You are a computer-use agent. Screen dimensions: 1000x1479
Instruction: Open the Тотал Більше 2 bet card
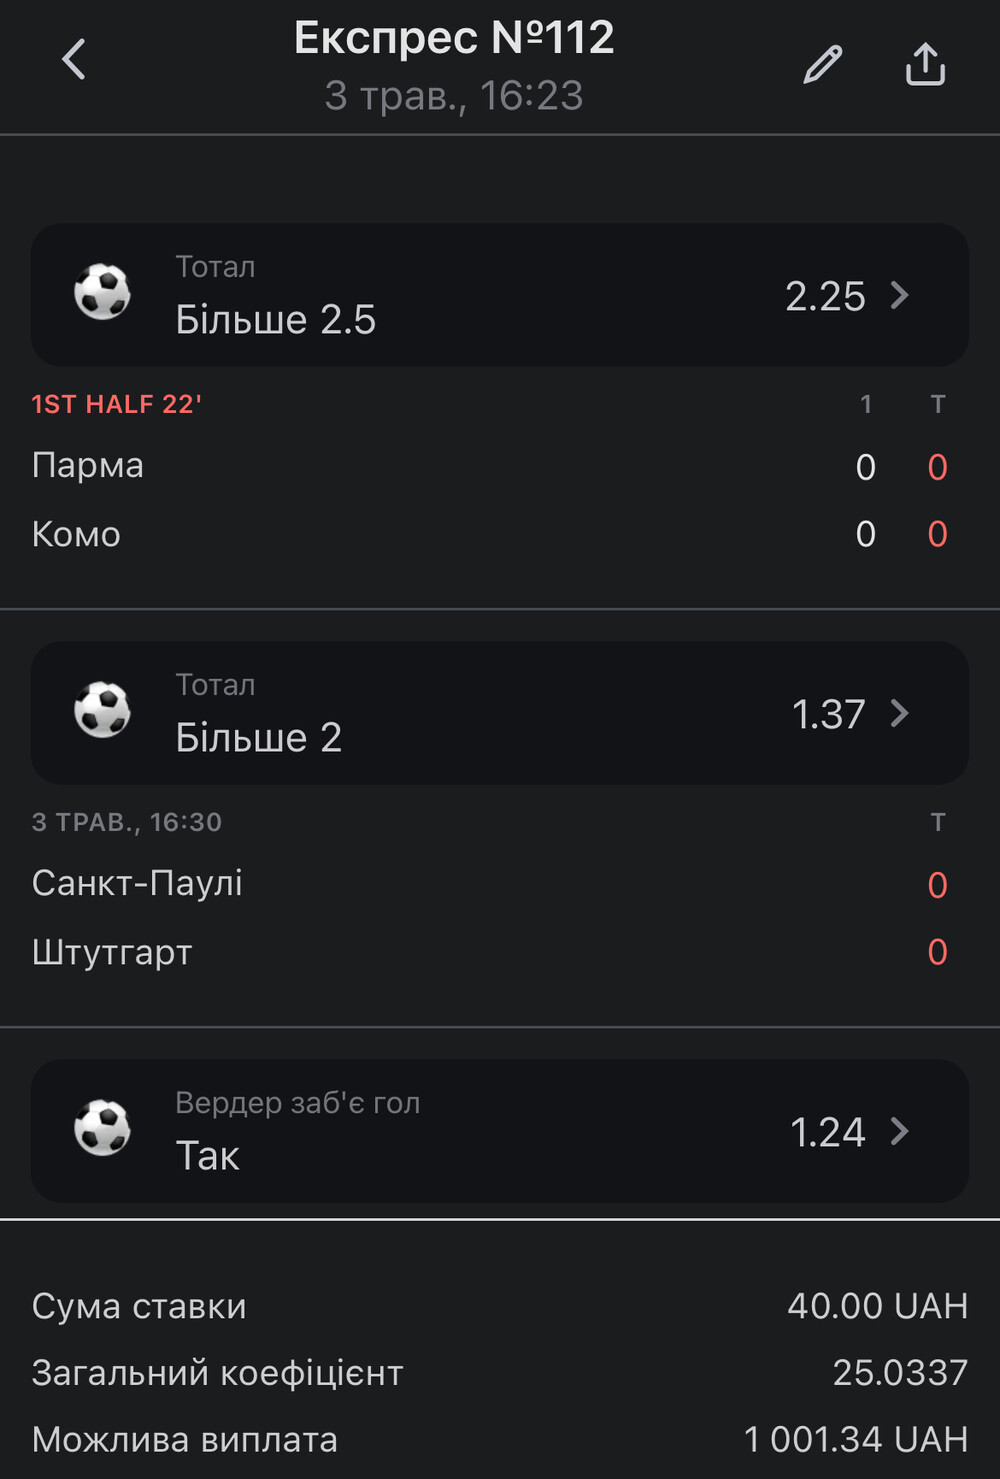tap(500, 712)
